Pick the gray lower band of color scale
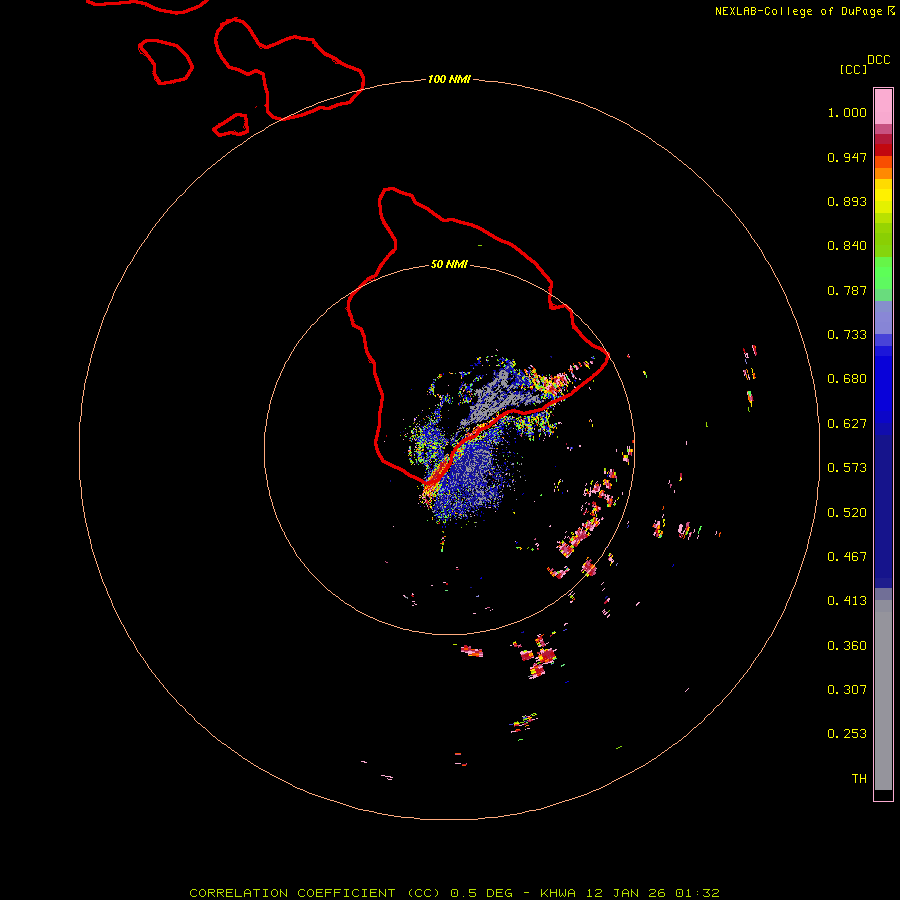The width and height of the screenshot is (900, 900). [x=883, y=695]
